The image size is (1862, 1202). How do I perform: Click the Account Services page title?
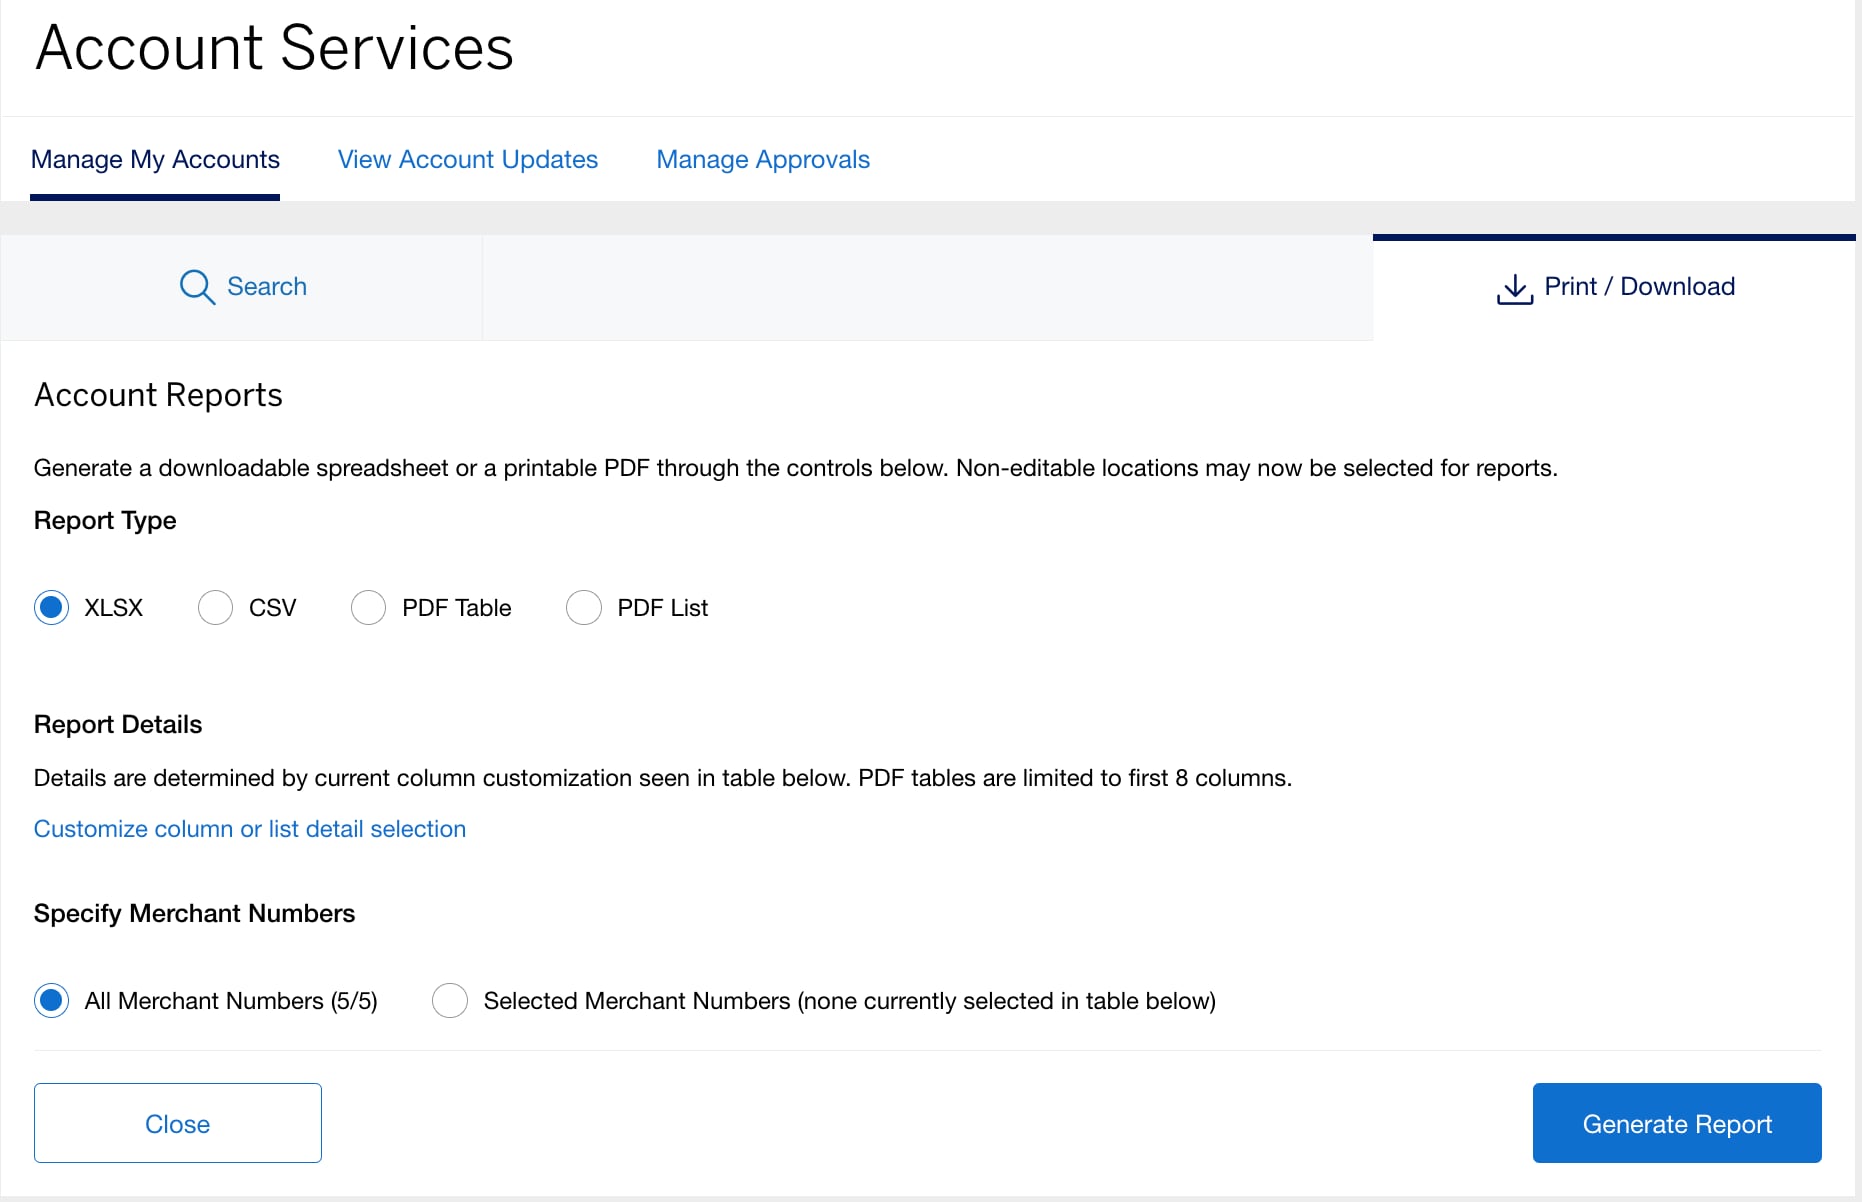[x=274, y=47]
